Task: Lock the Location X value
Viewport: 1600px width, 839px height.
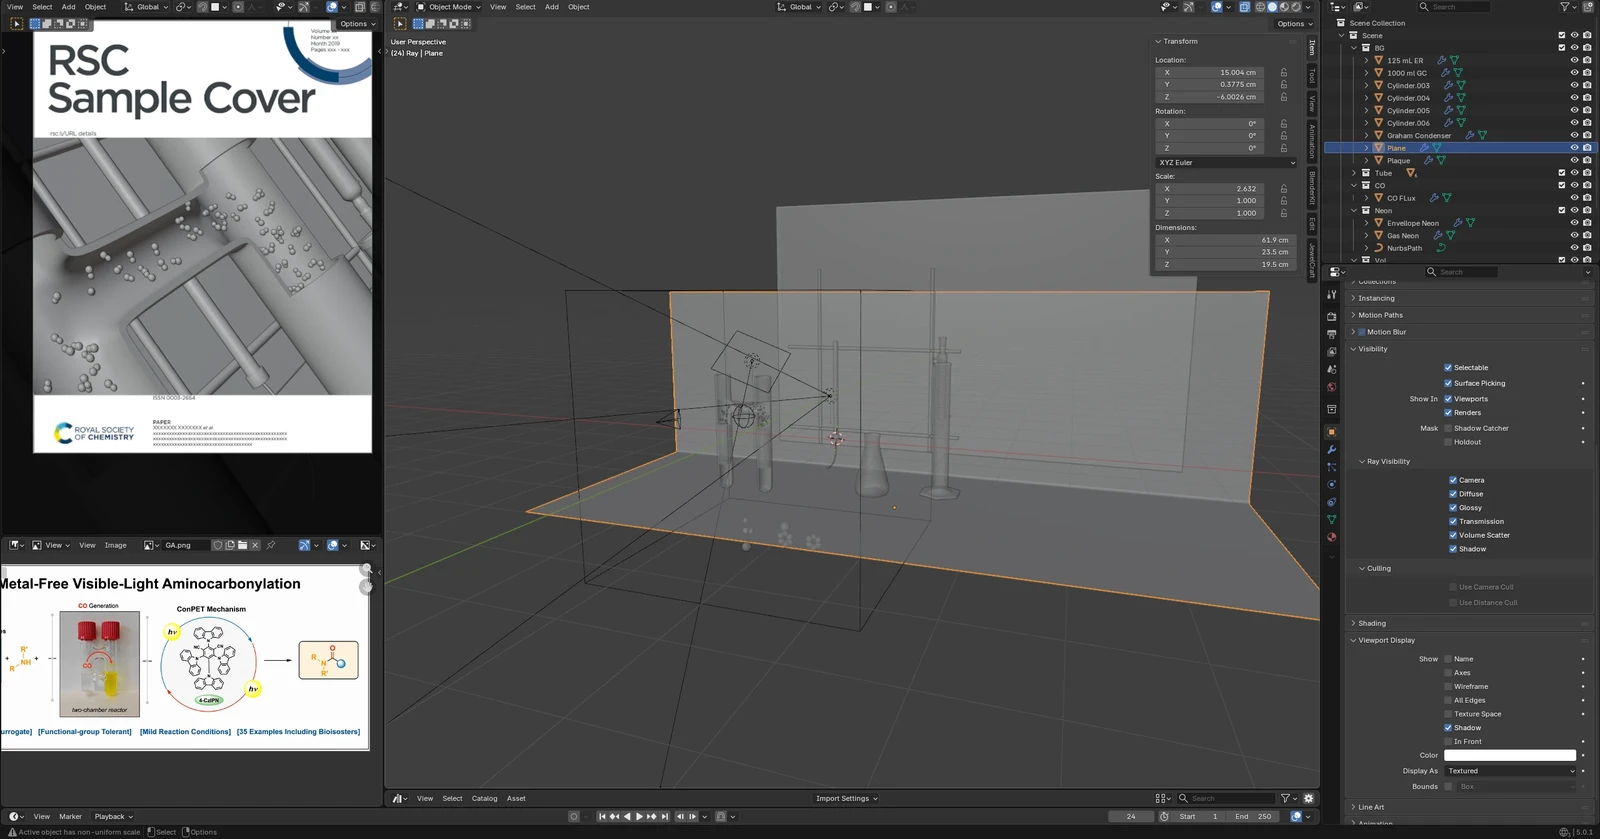Action: coord(1284,72)
